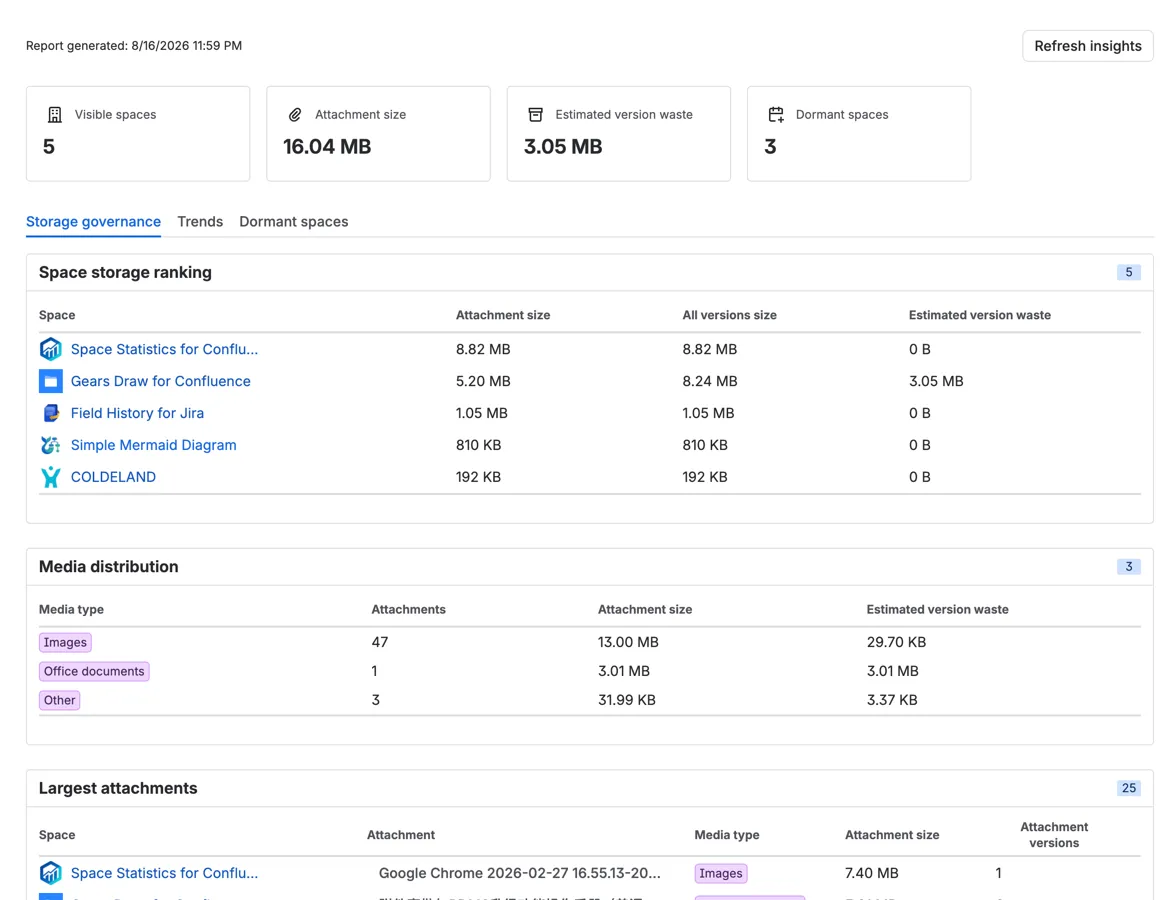Click the Gears Draw for Confluence space icon

(51, 381)
